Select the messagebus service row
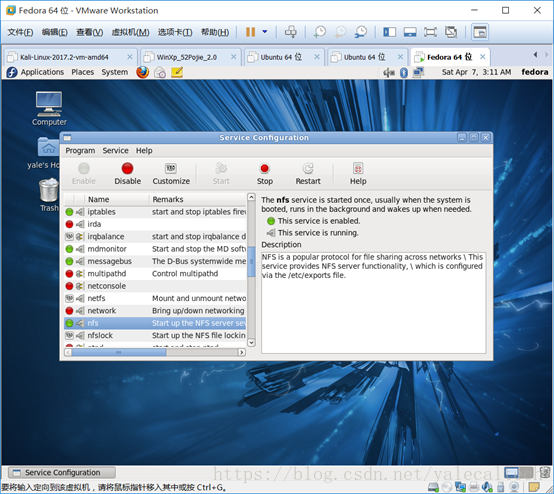The width and height of the screenshot is (554, 494). point(155,261)
